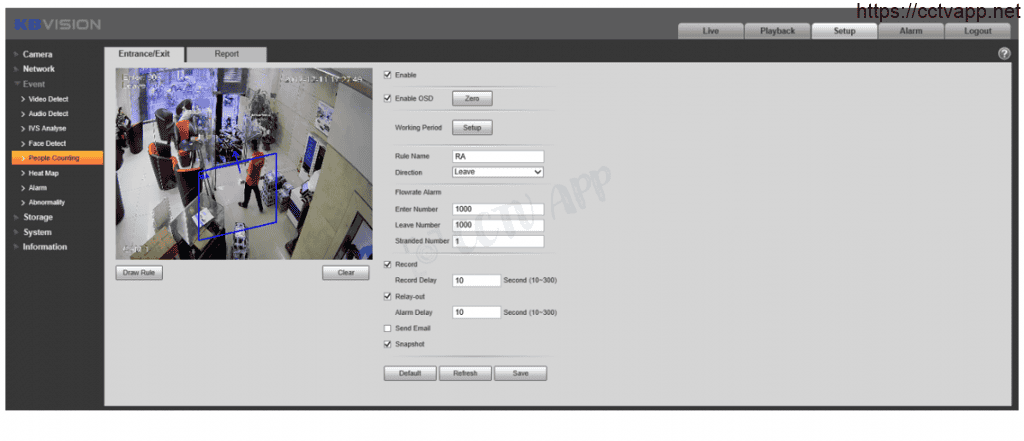This screenshot has height=441, width=1024.
Task: Expand the Camera section in sidebar
Action: pyautogui.click(x=38, y=54)
